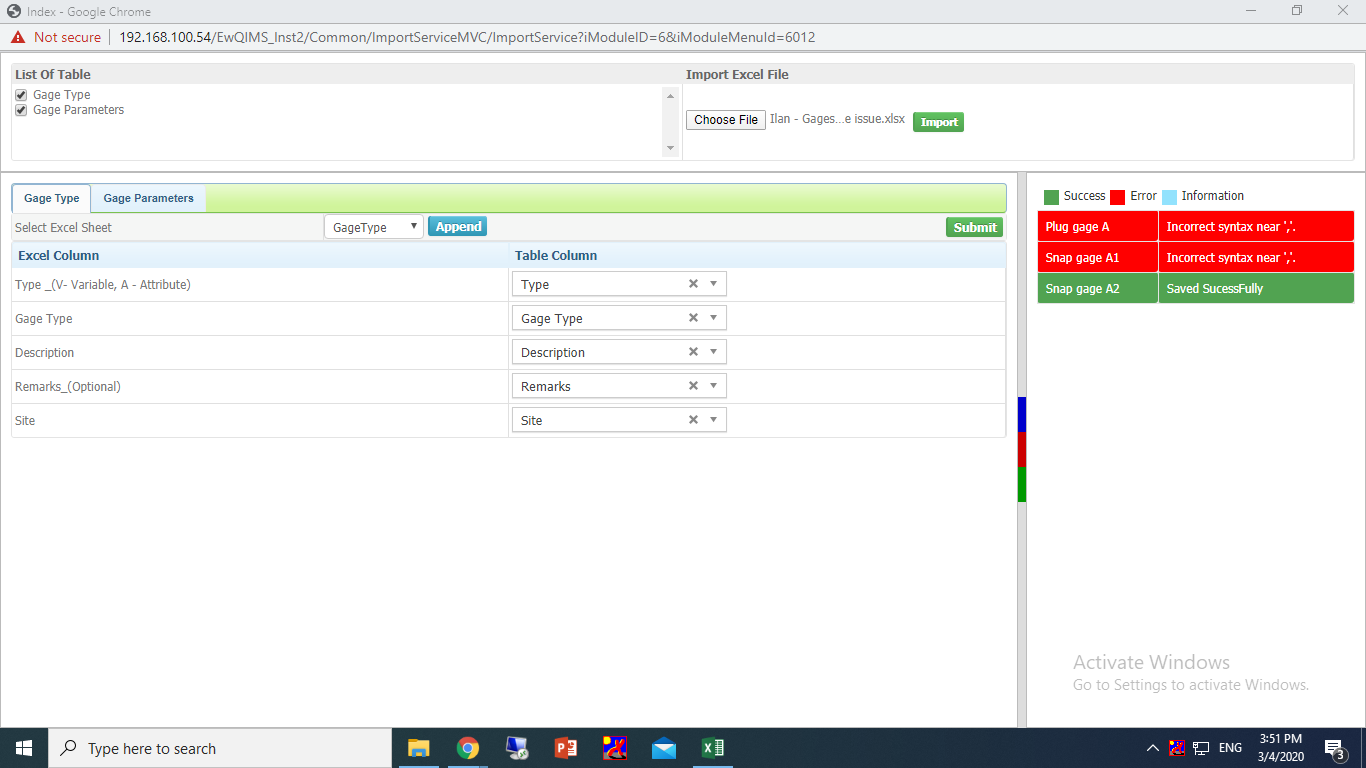Screen dimensions: 1366x768
Task: Clear the Site column selection
Action: (693, 420)
